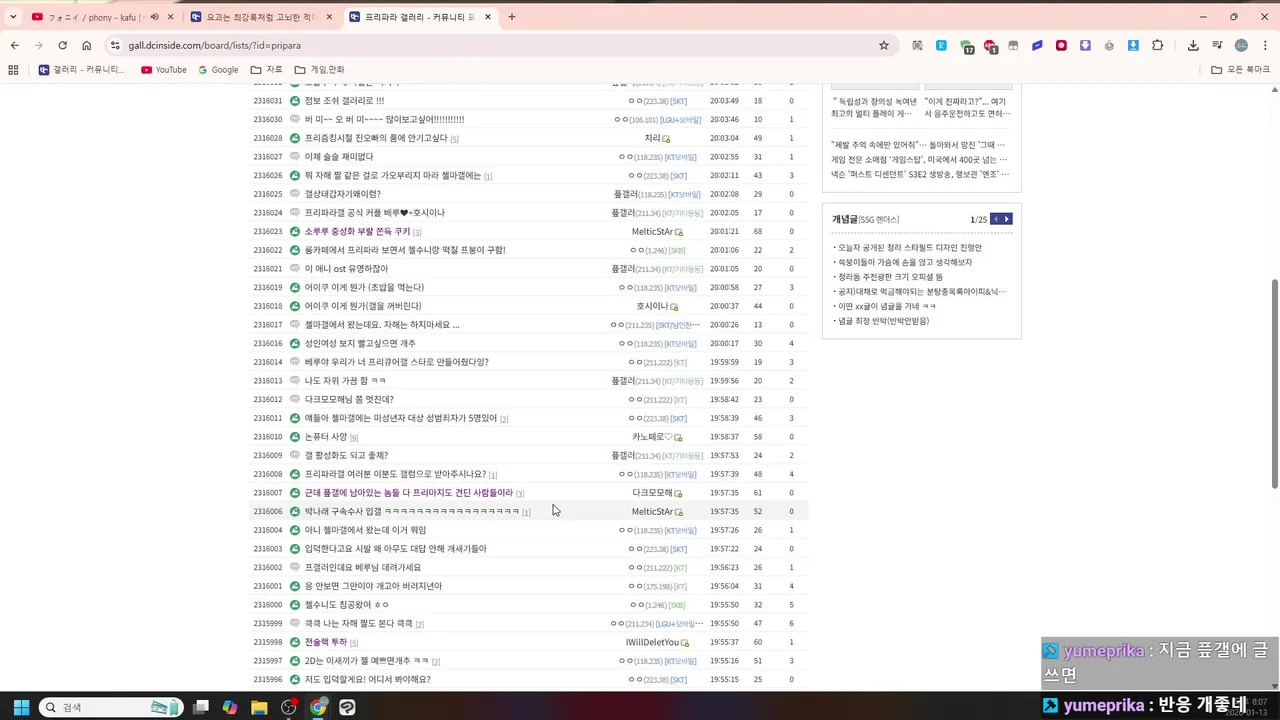
Task: Open the media controls music-note icon
Action: pos(1217,45)
